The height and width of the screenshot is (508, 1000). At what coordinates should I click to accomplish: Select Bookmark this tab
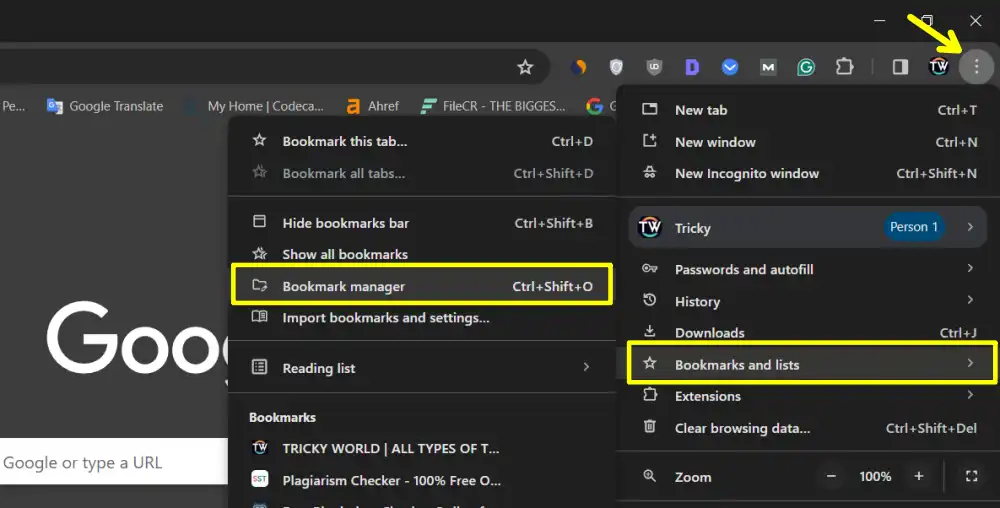click(x=422, y=142)
